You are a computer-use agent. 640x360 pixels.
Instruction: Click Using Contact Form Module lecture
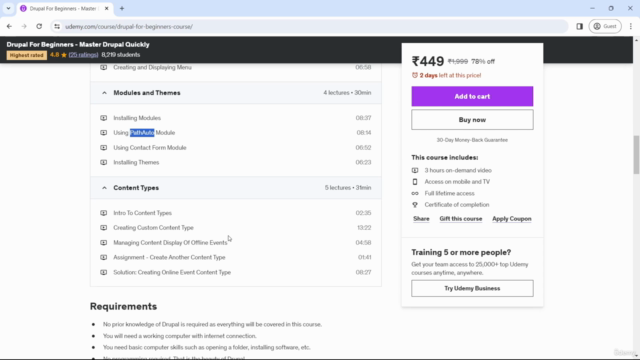[150, 148]
